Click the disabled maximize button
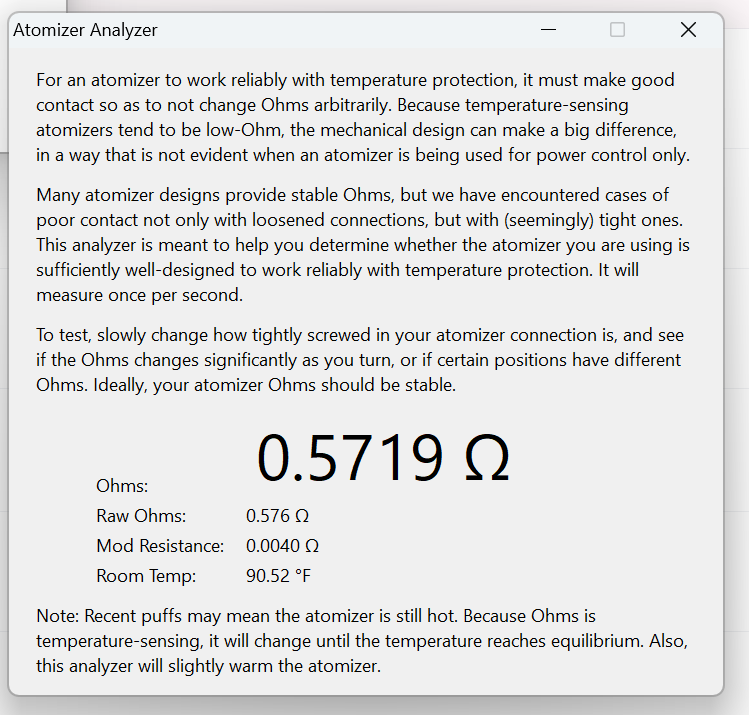 617,30
